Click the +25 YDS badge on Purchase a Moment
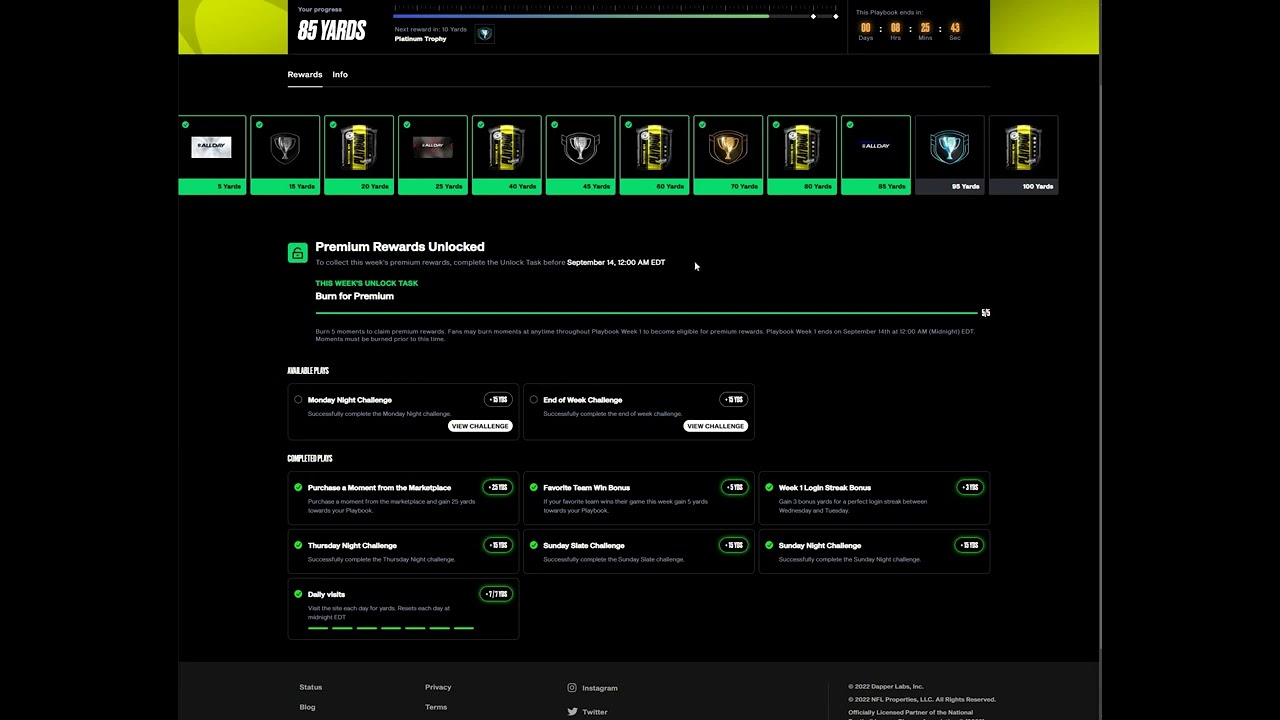 (498, 488)
